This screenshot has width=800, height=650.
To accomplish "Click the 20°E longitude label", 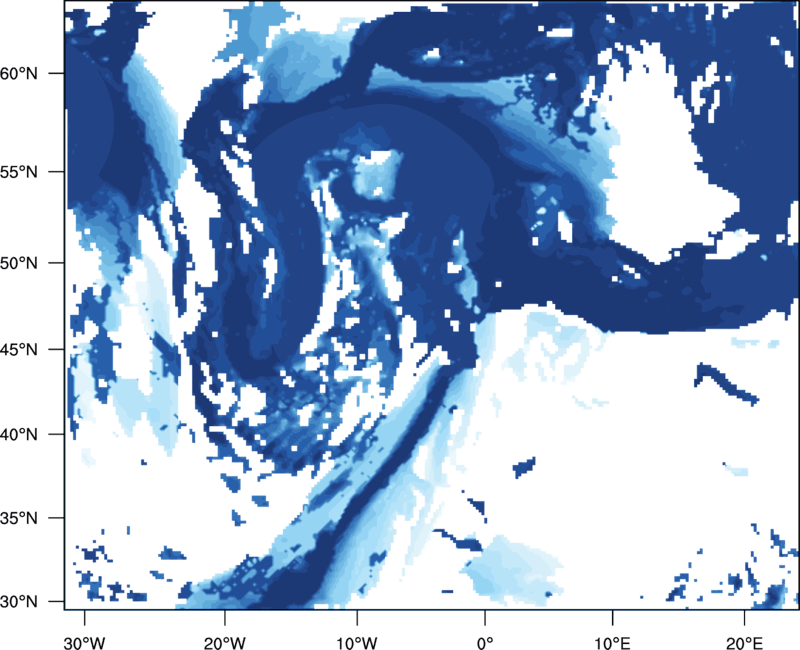I will pos(744,643).
